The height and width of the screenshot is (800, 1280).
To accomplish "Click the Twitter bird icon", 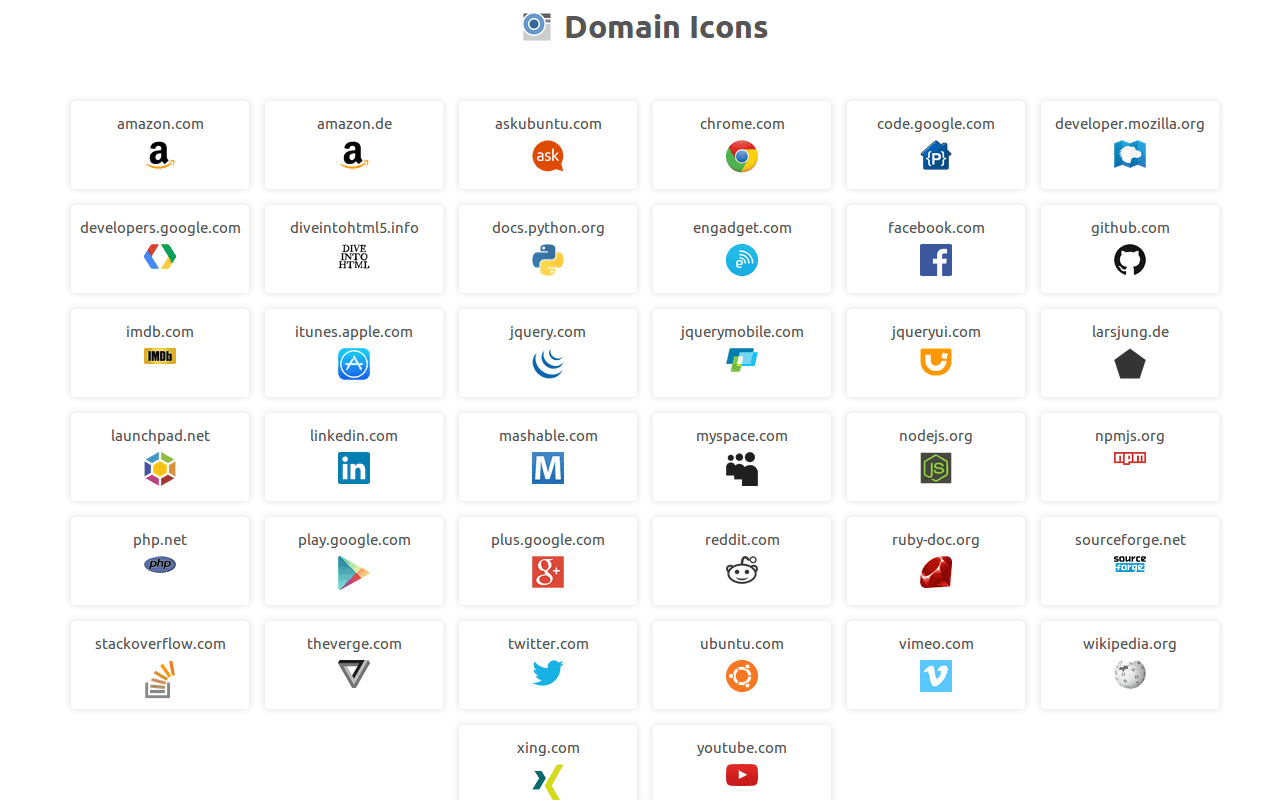I will [x=548, y=674].
